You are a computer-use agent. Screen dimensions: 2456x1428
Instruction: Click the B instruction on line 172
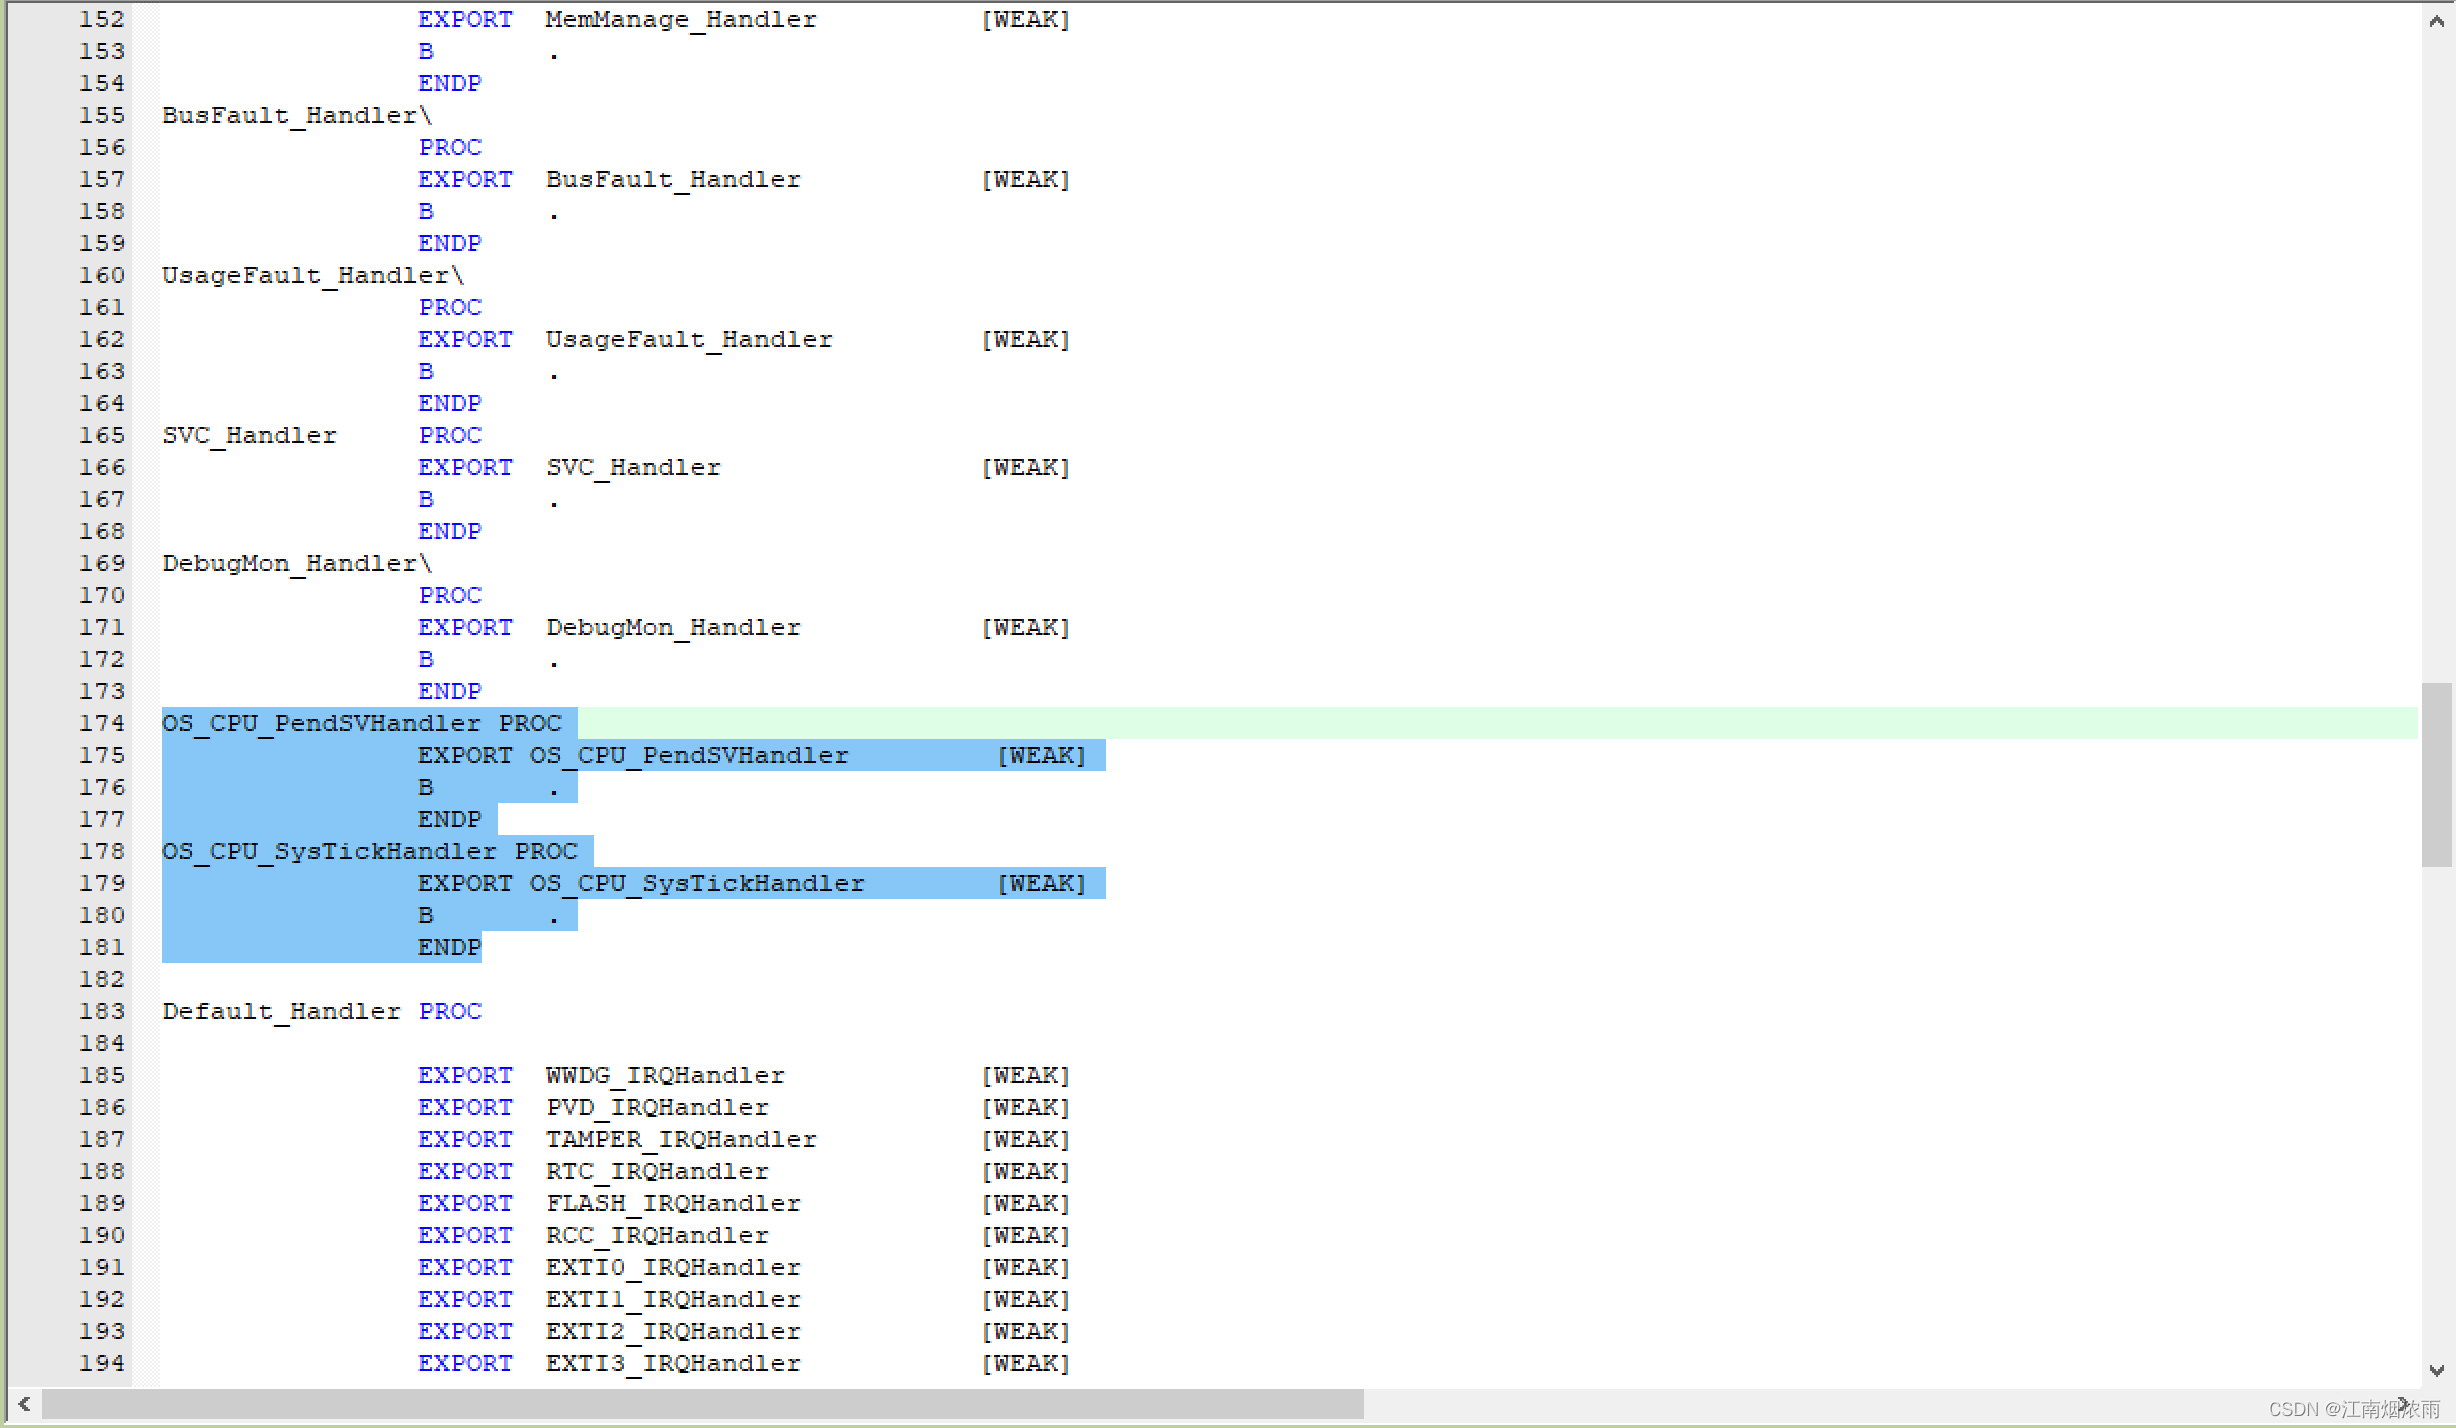coord(426,659)
